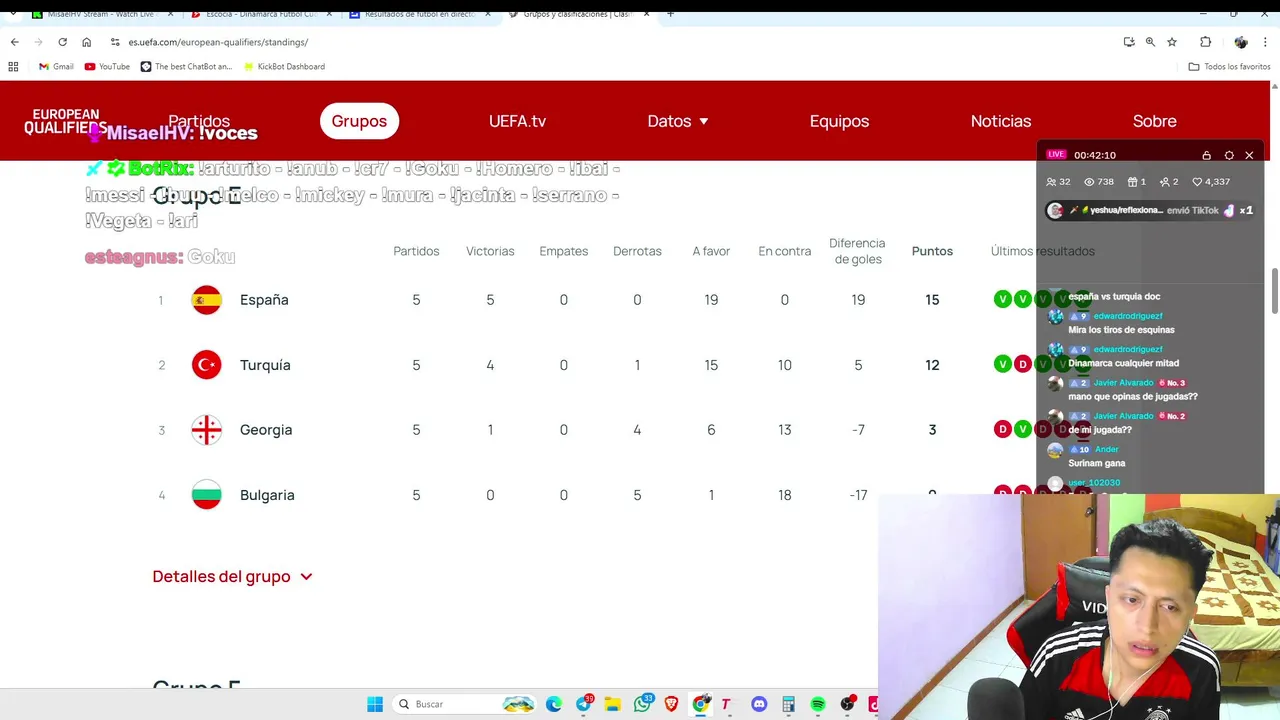Open settings gear on the live overlay

click(1229, 155)
